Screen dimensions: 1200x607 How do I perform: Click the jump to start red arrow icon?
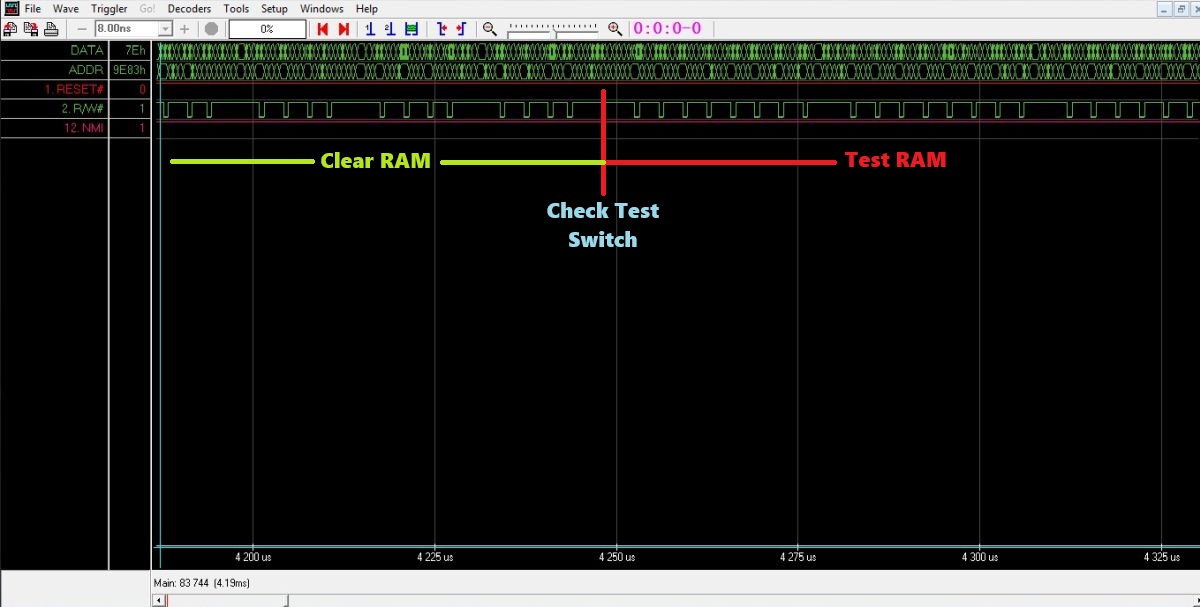(x=323, y=29)
